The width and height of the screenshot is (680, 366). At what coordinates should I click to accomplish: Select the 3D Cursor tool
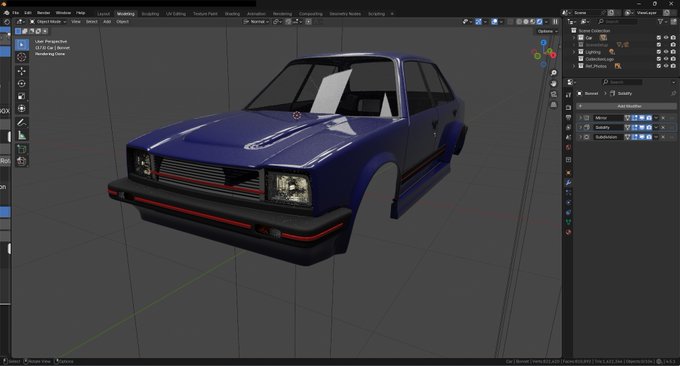[x=22, y=57]
